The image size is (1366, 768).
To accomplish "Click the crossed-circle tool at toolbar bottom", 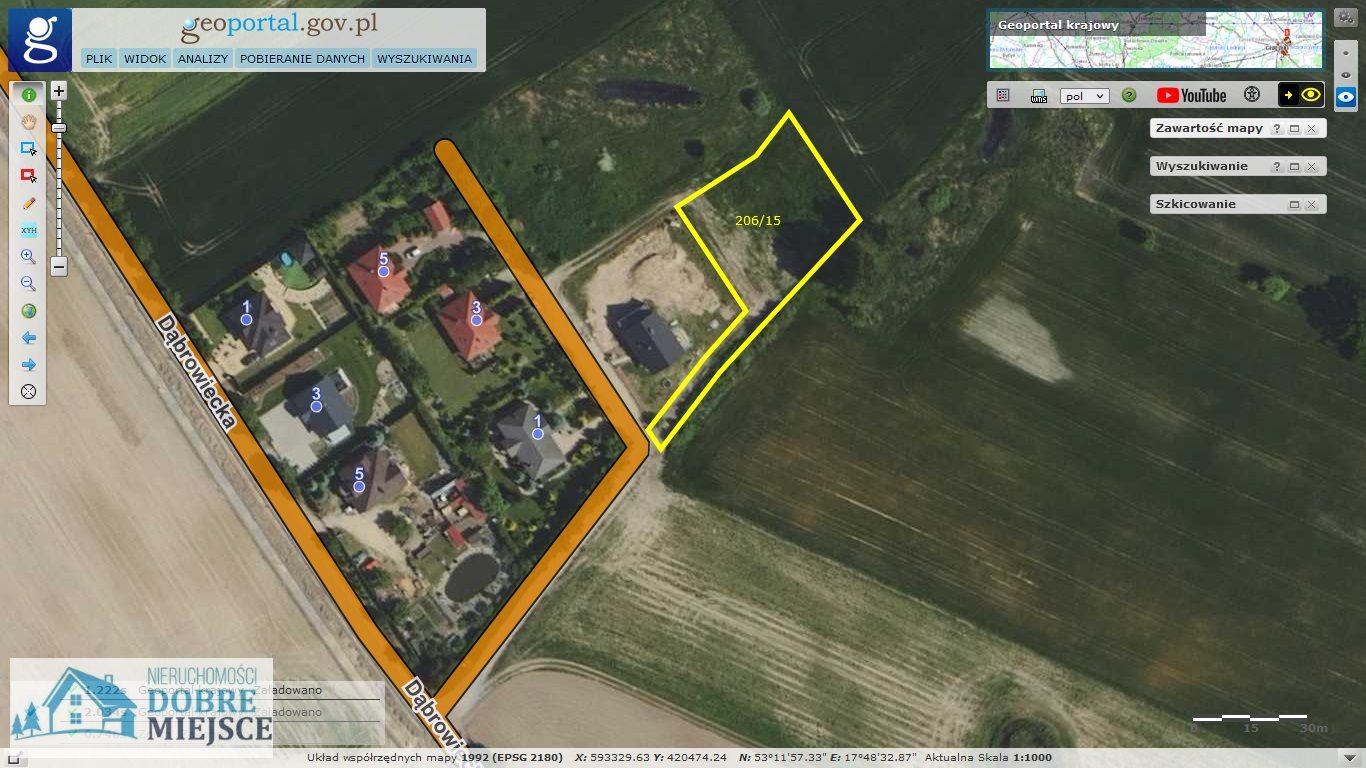I will [x=28, y=392].
